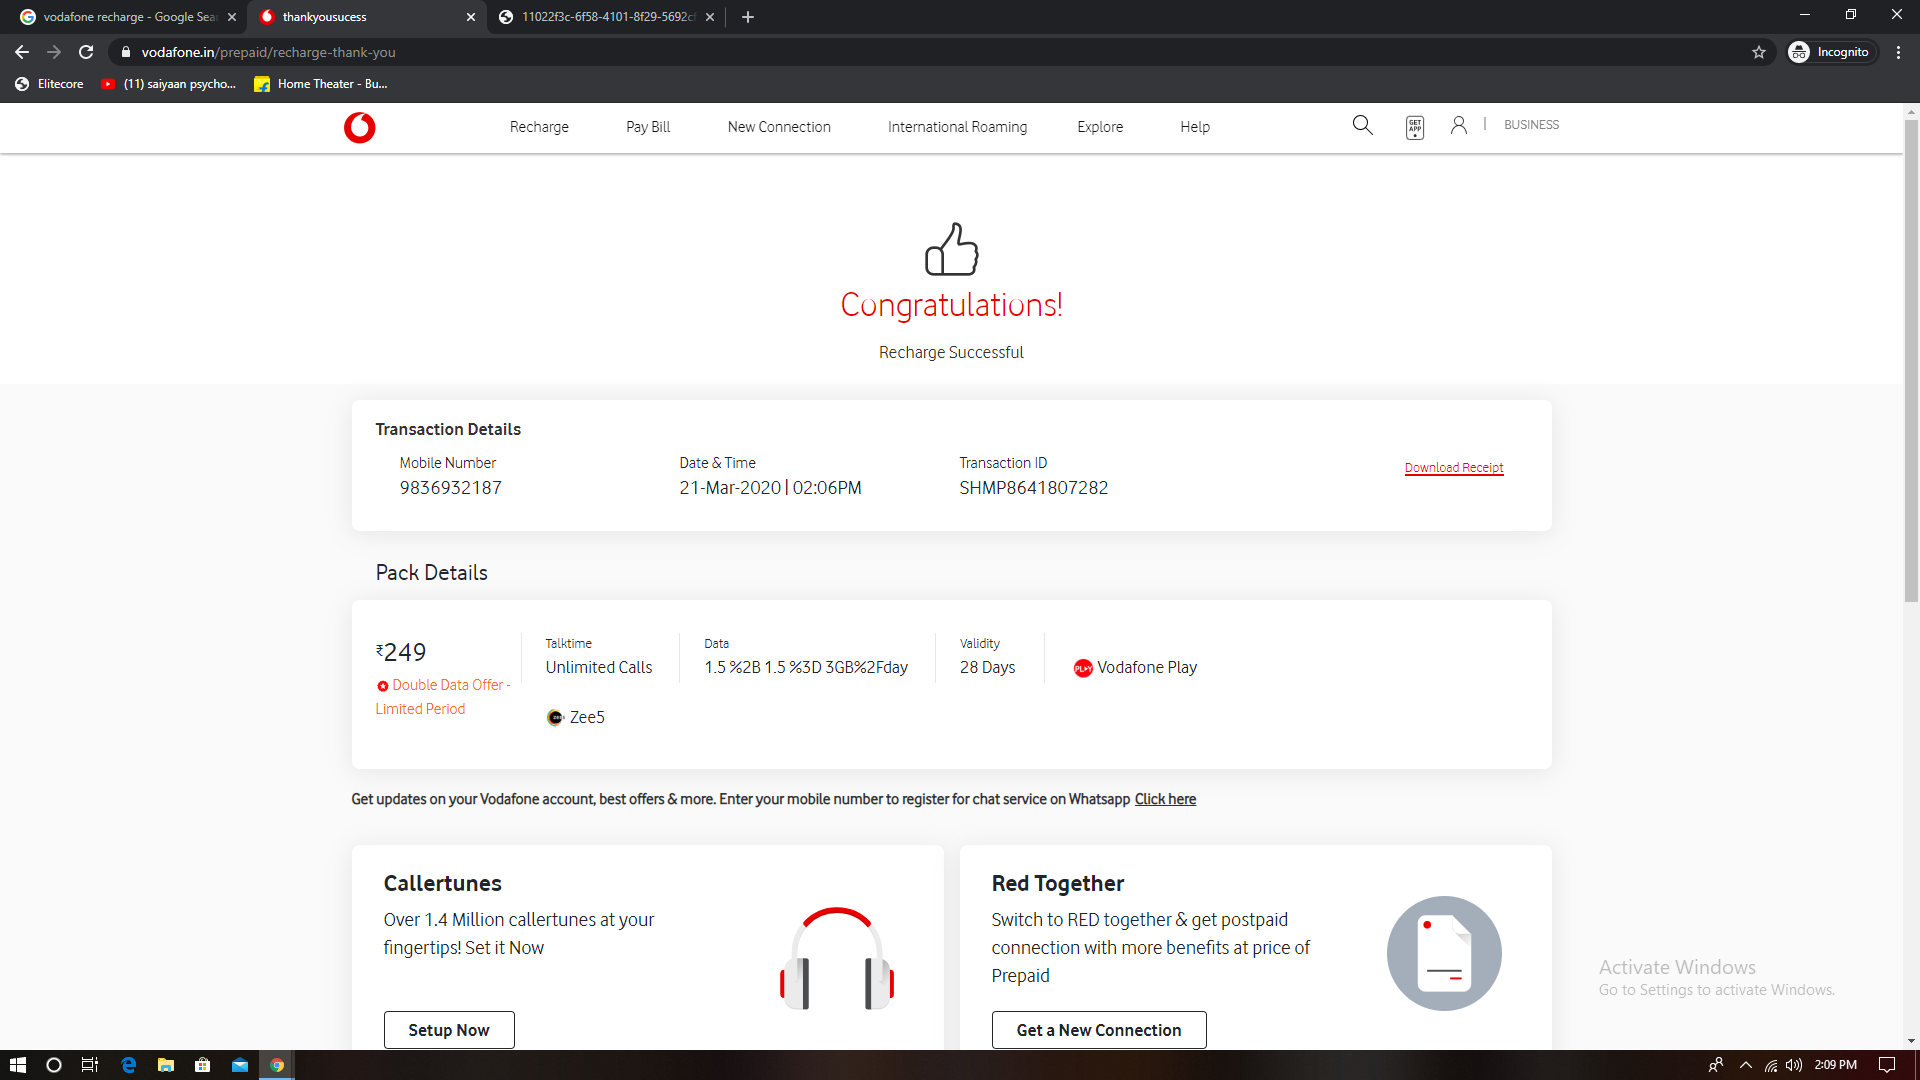Click the Vodafone logo icon

(x=359, y=128)
